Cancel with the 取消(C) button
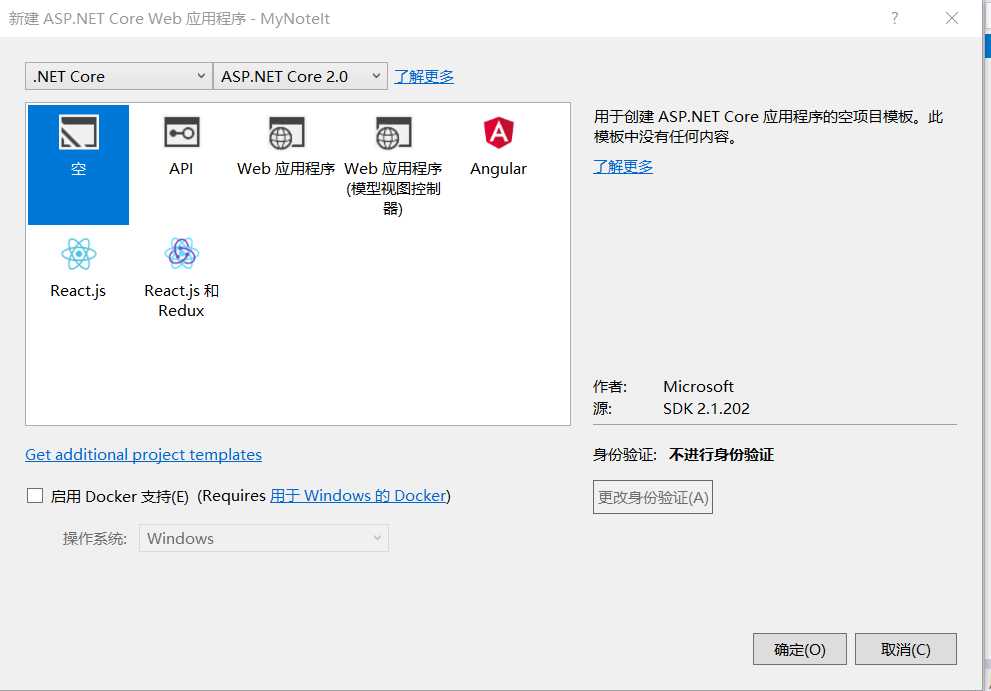Viewport: 991px width, 691px height. (x=906, y=649)
